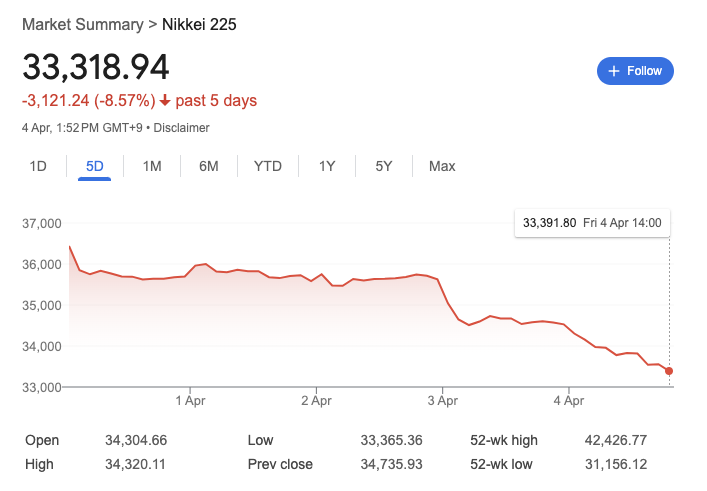Show the 1M chart range
The height and width of the screenshot is (491, 707).
152,166
